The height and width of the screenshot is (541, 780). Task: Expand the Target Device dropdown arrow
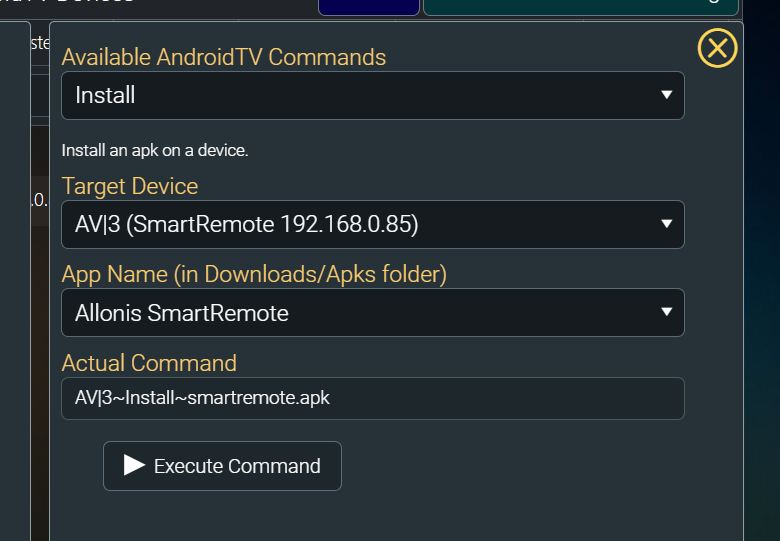pos(667,224)
